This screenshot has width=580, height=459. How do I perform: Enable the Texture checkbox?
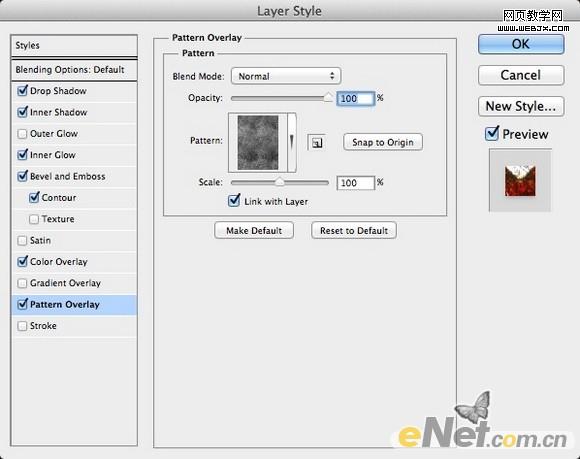click(34, 219)
